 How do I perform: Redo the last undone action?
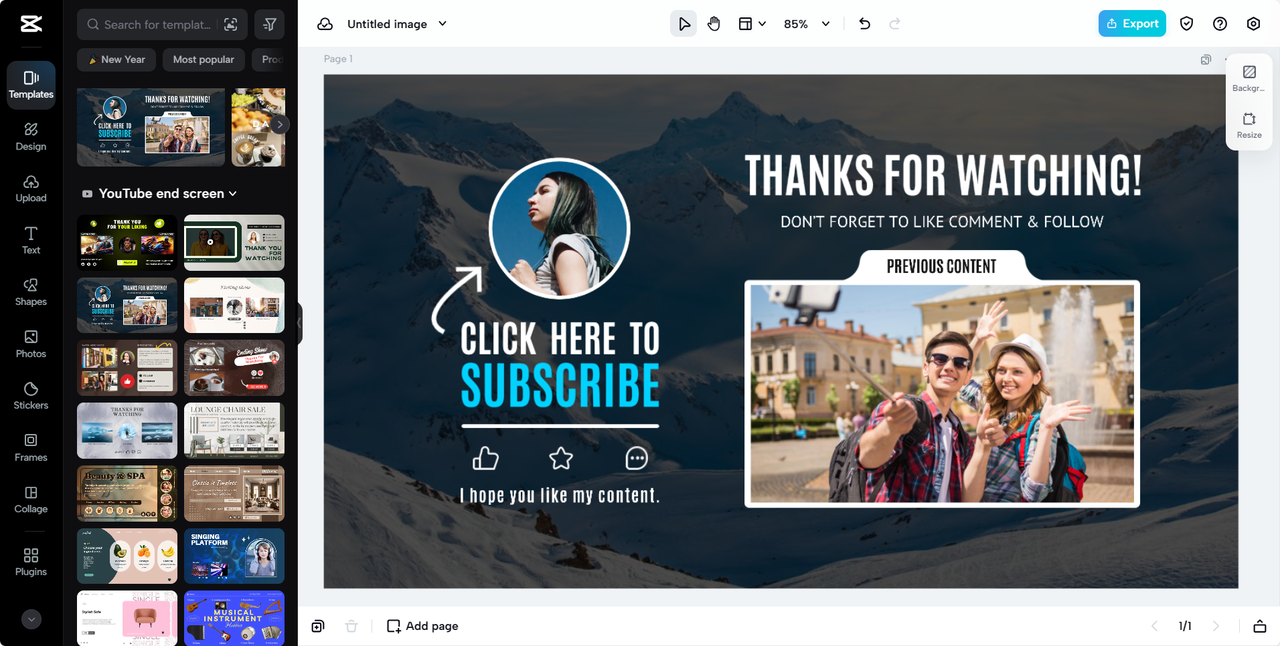[x=895, y=24]
